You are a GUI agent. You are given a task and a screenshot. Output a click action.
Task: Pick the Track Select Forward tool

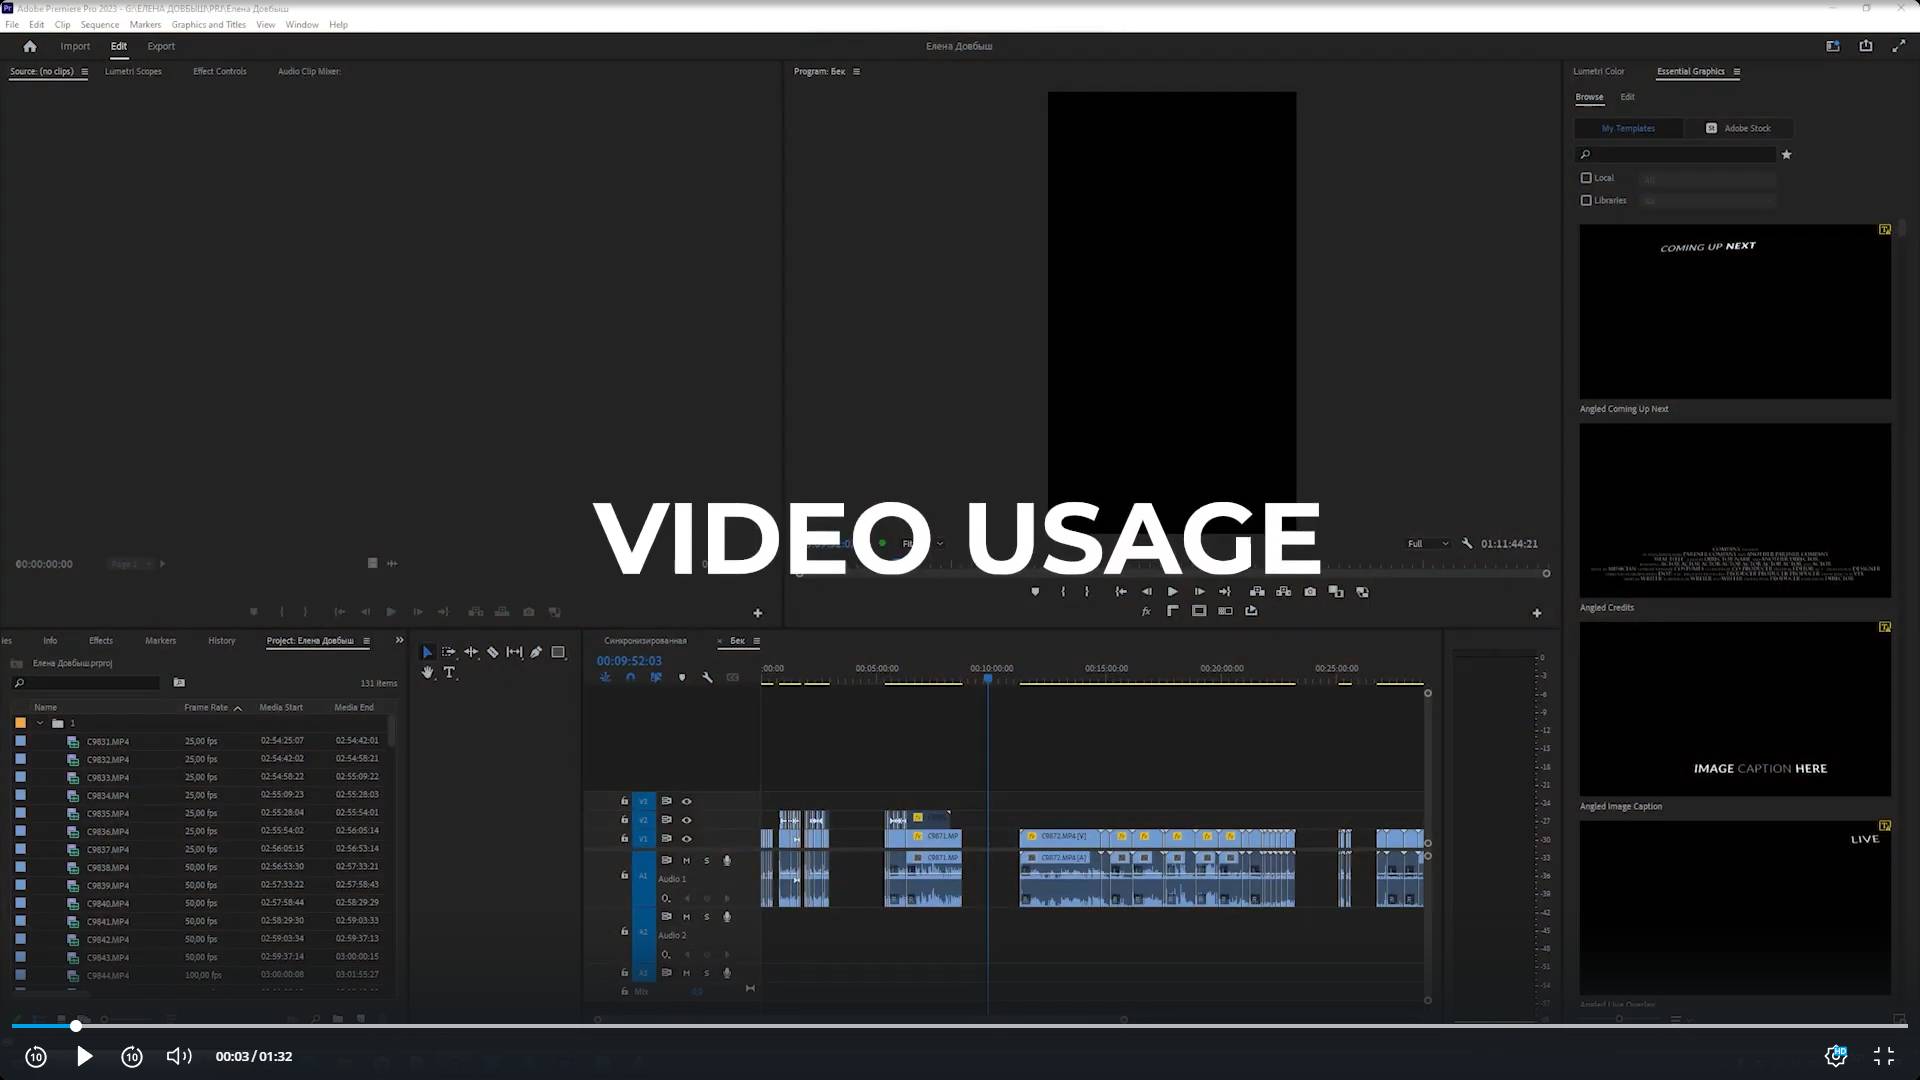coord(449,652)
